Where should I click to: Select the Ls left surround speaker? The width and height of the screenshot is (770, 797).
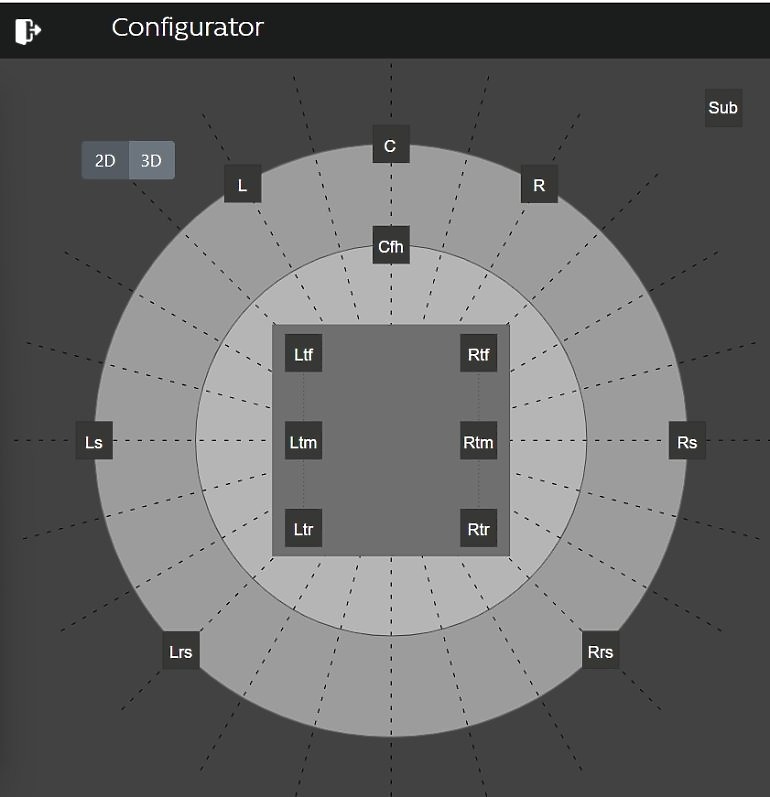coord(94,441)
